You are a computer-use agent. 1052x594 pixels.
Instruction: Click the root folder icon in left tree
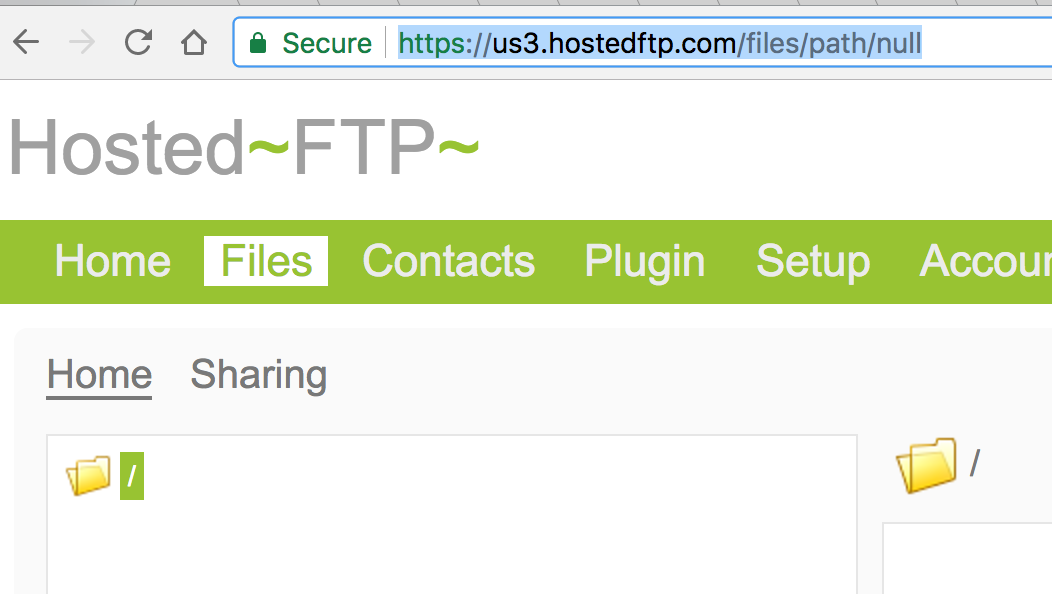tap(88, 476)
